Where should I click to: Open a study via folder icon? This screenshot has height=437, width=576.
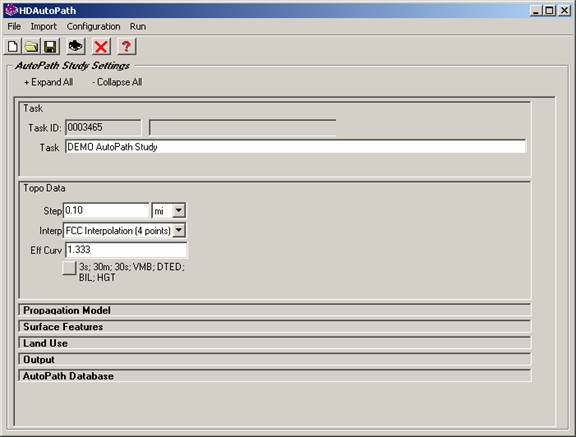pyautogui.click(x=32, y=47)
